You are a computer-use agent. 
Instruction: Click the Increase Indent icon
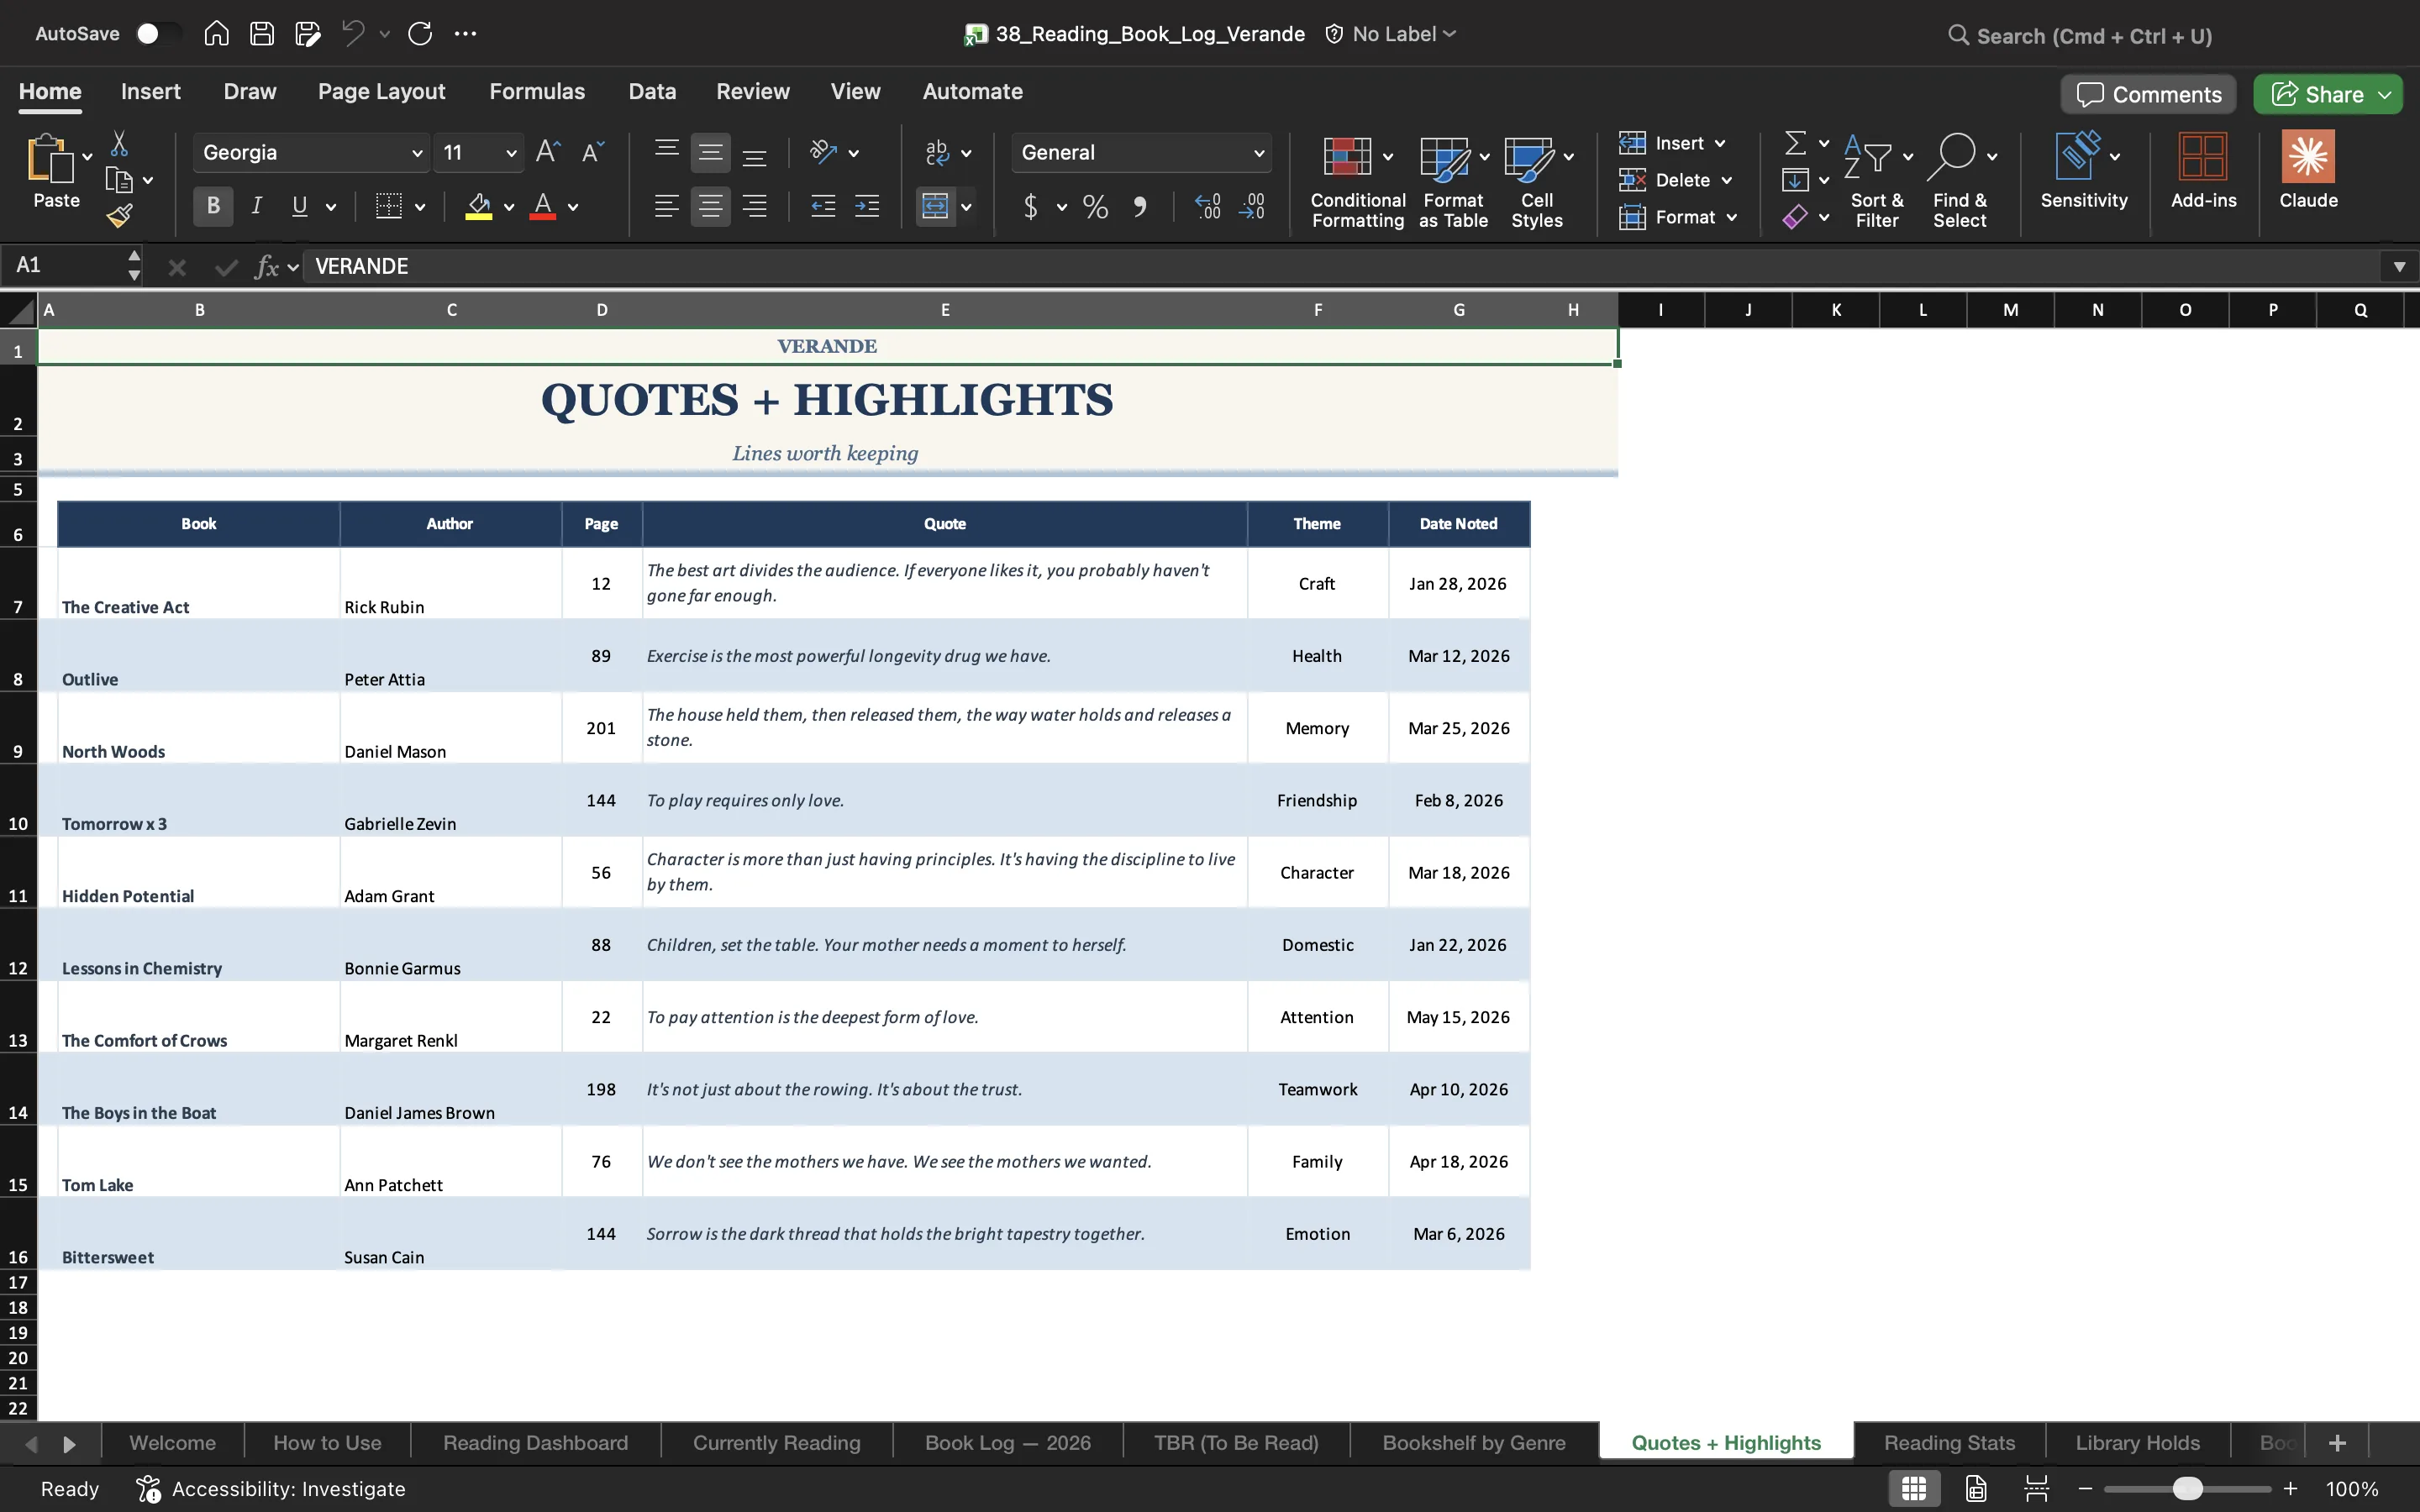click(867, 207)
